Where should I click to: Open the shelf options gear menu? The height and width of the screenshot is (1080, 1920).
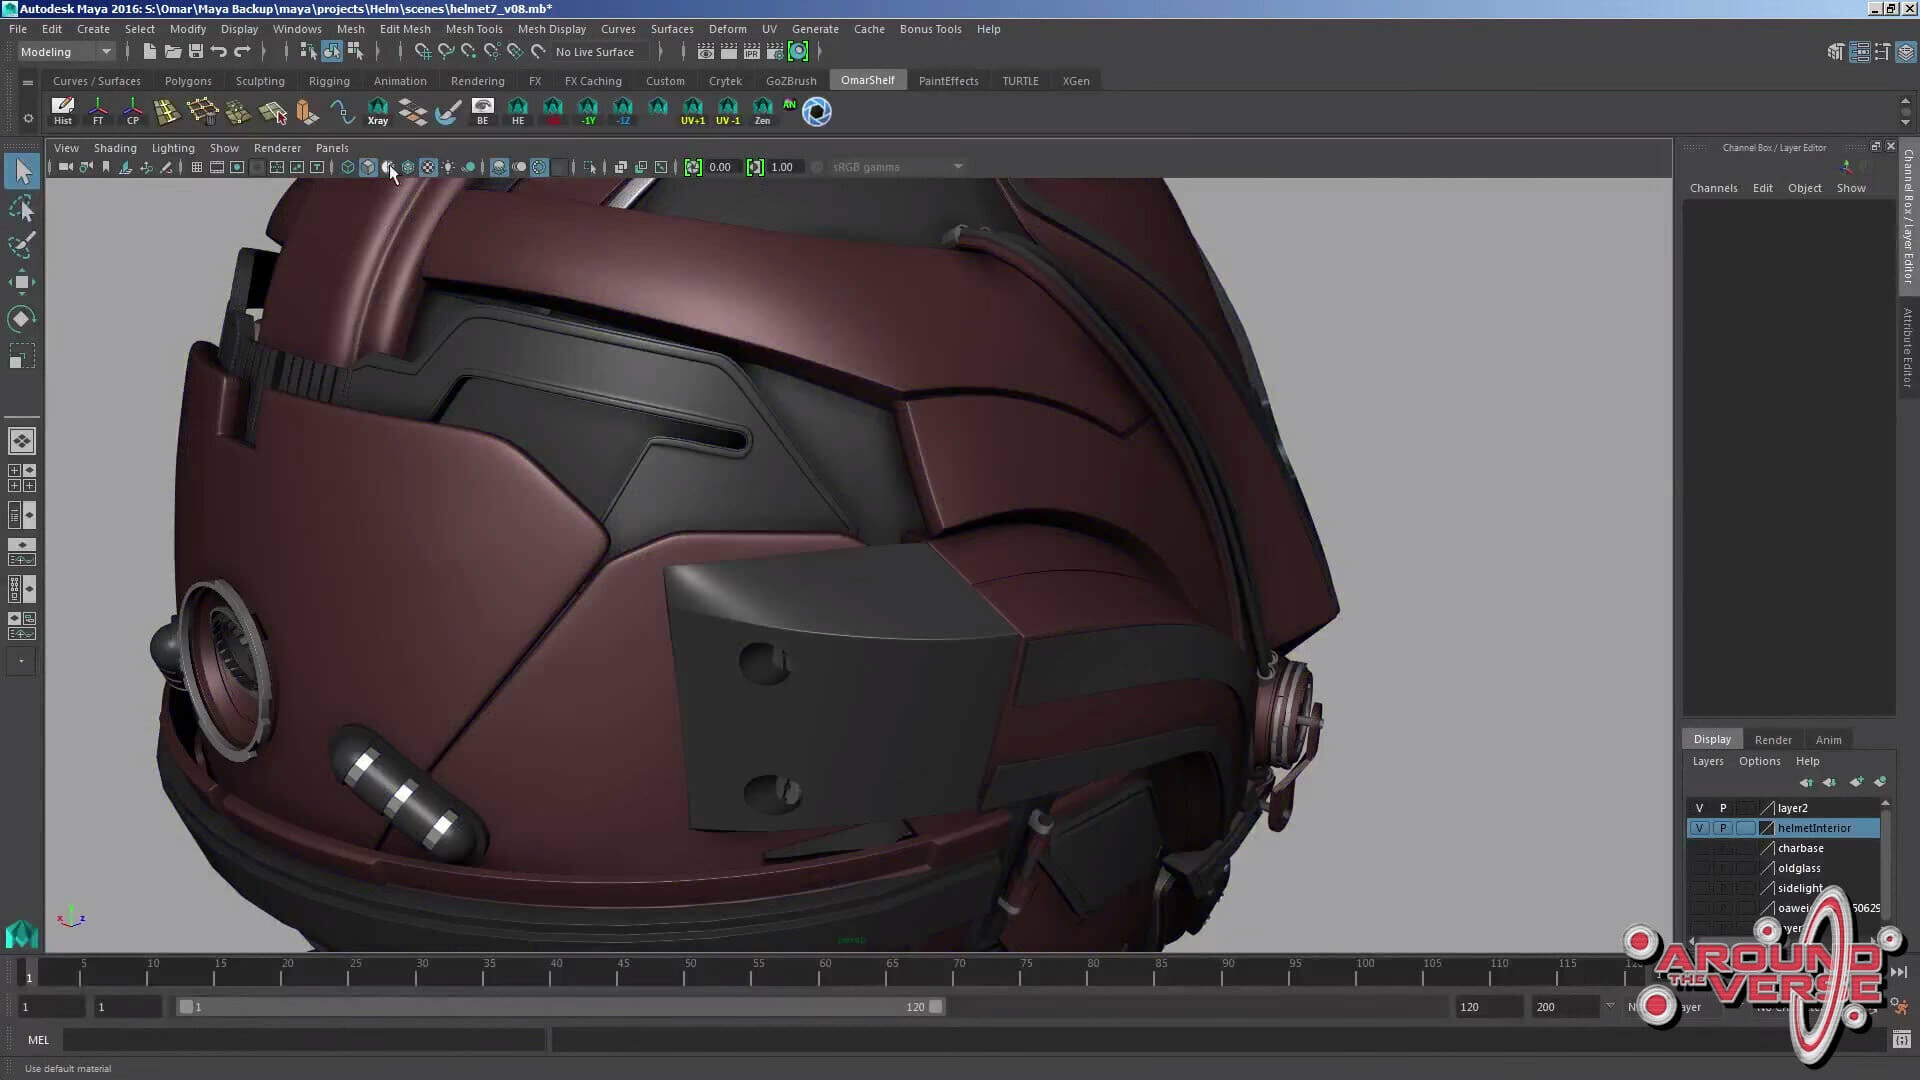point(28,118)
